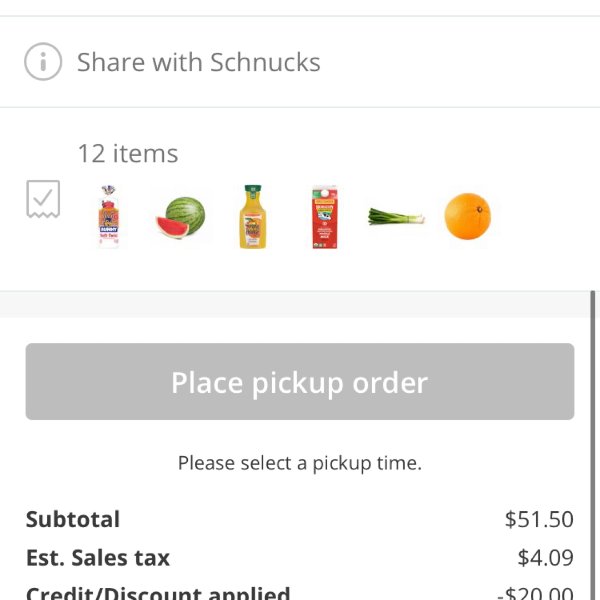Click the receipt checkmark icon beside items
Viewport: 600px width, 600px height.
[x=43, y=199]
